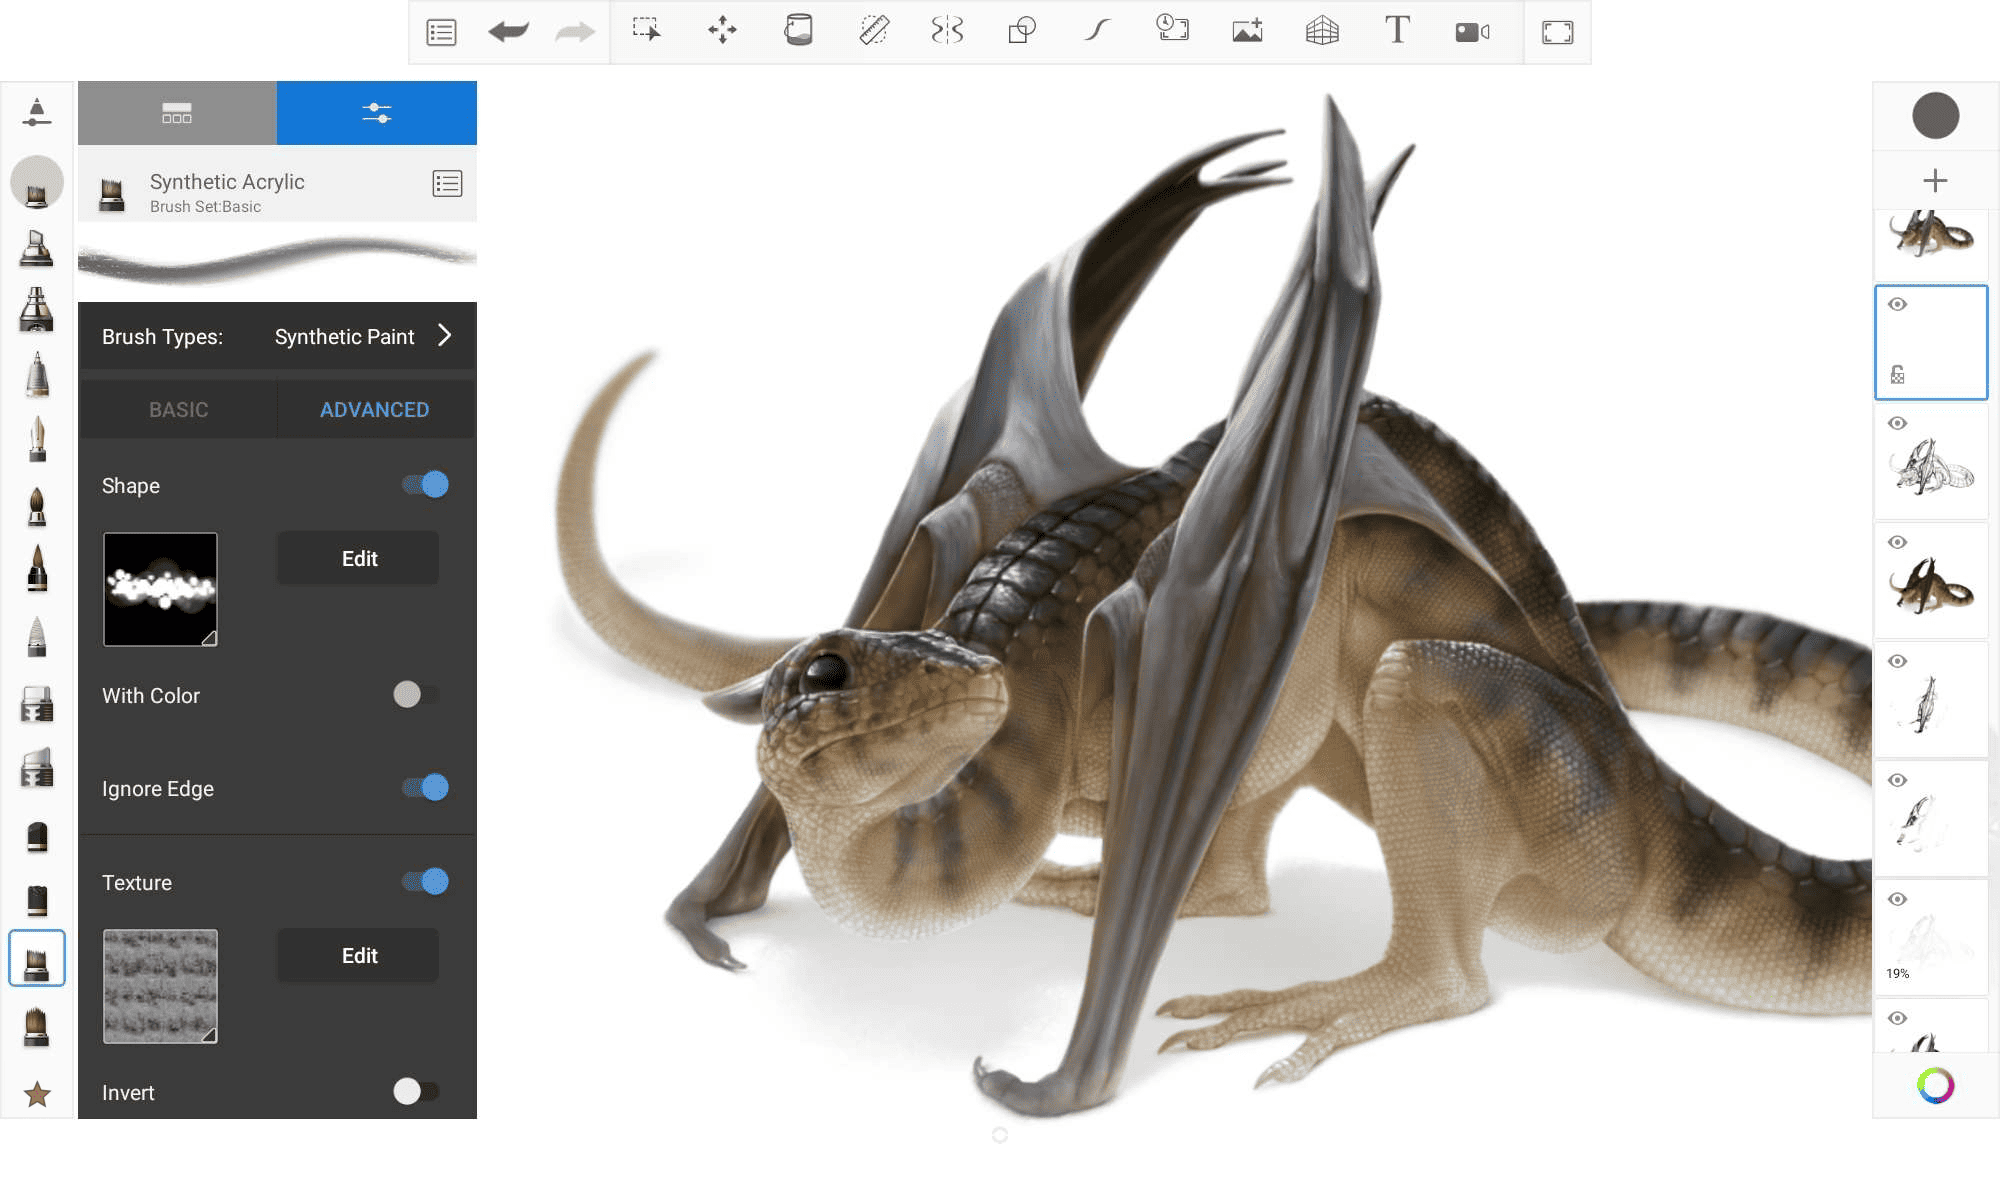The height and width of the screenshot is (1200, 2000).
Task: Open the brush options list menu
Action: point(447,184)
